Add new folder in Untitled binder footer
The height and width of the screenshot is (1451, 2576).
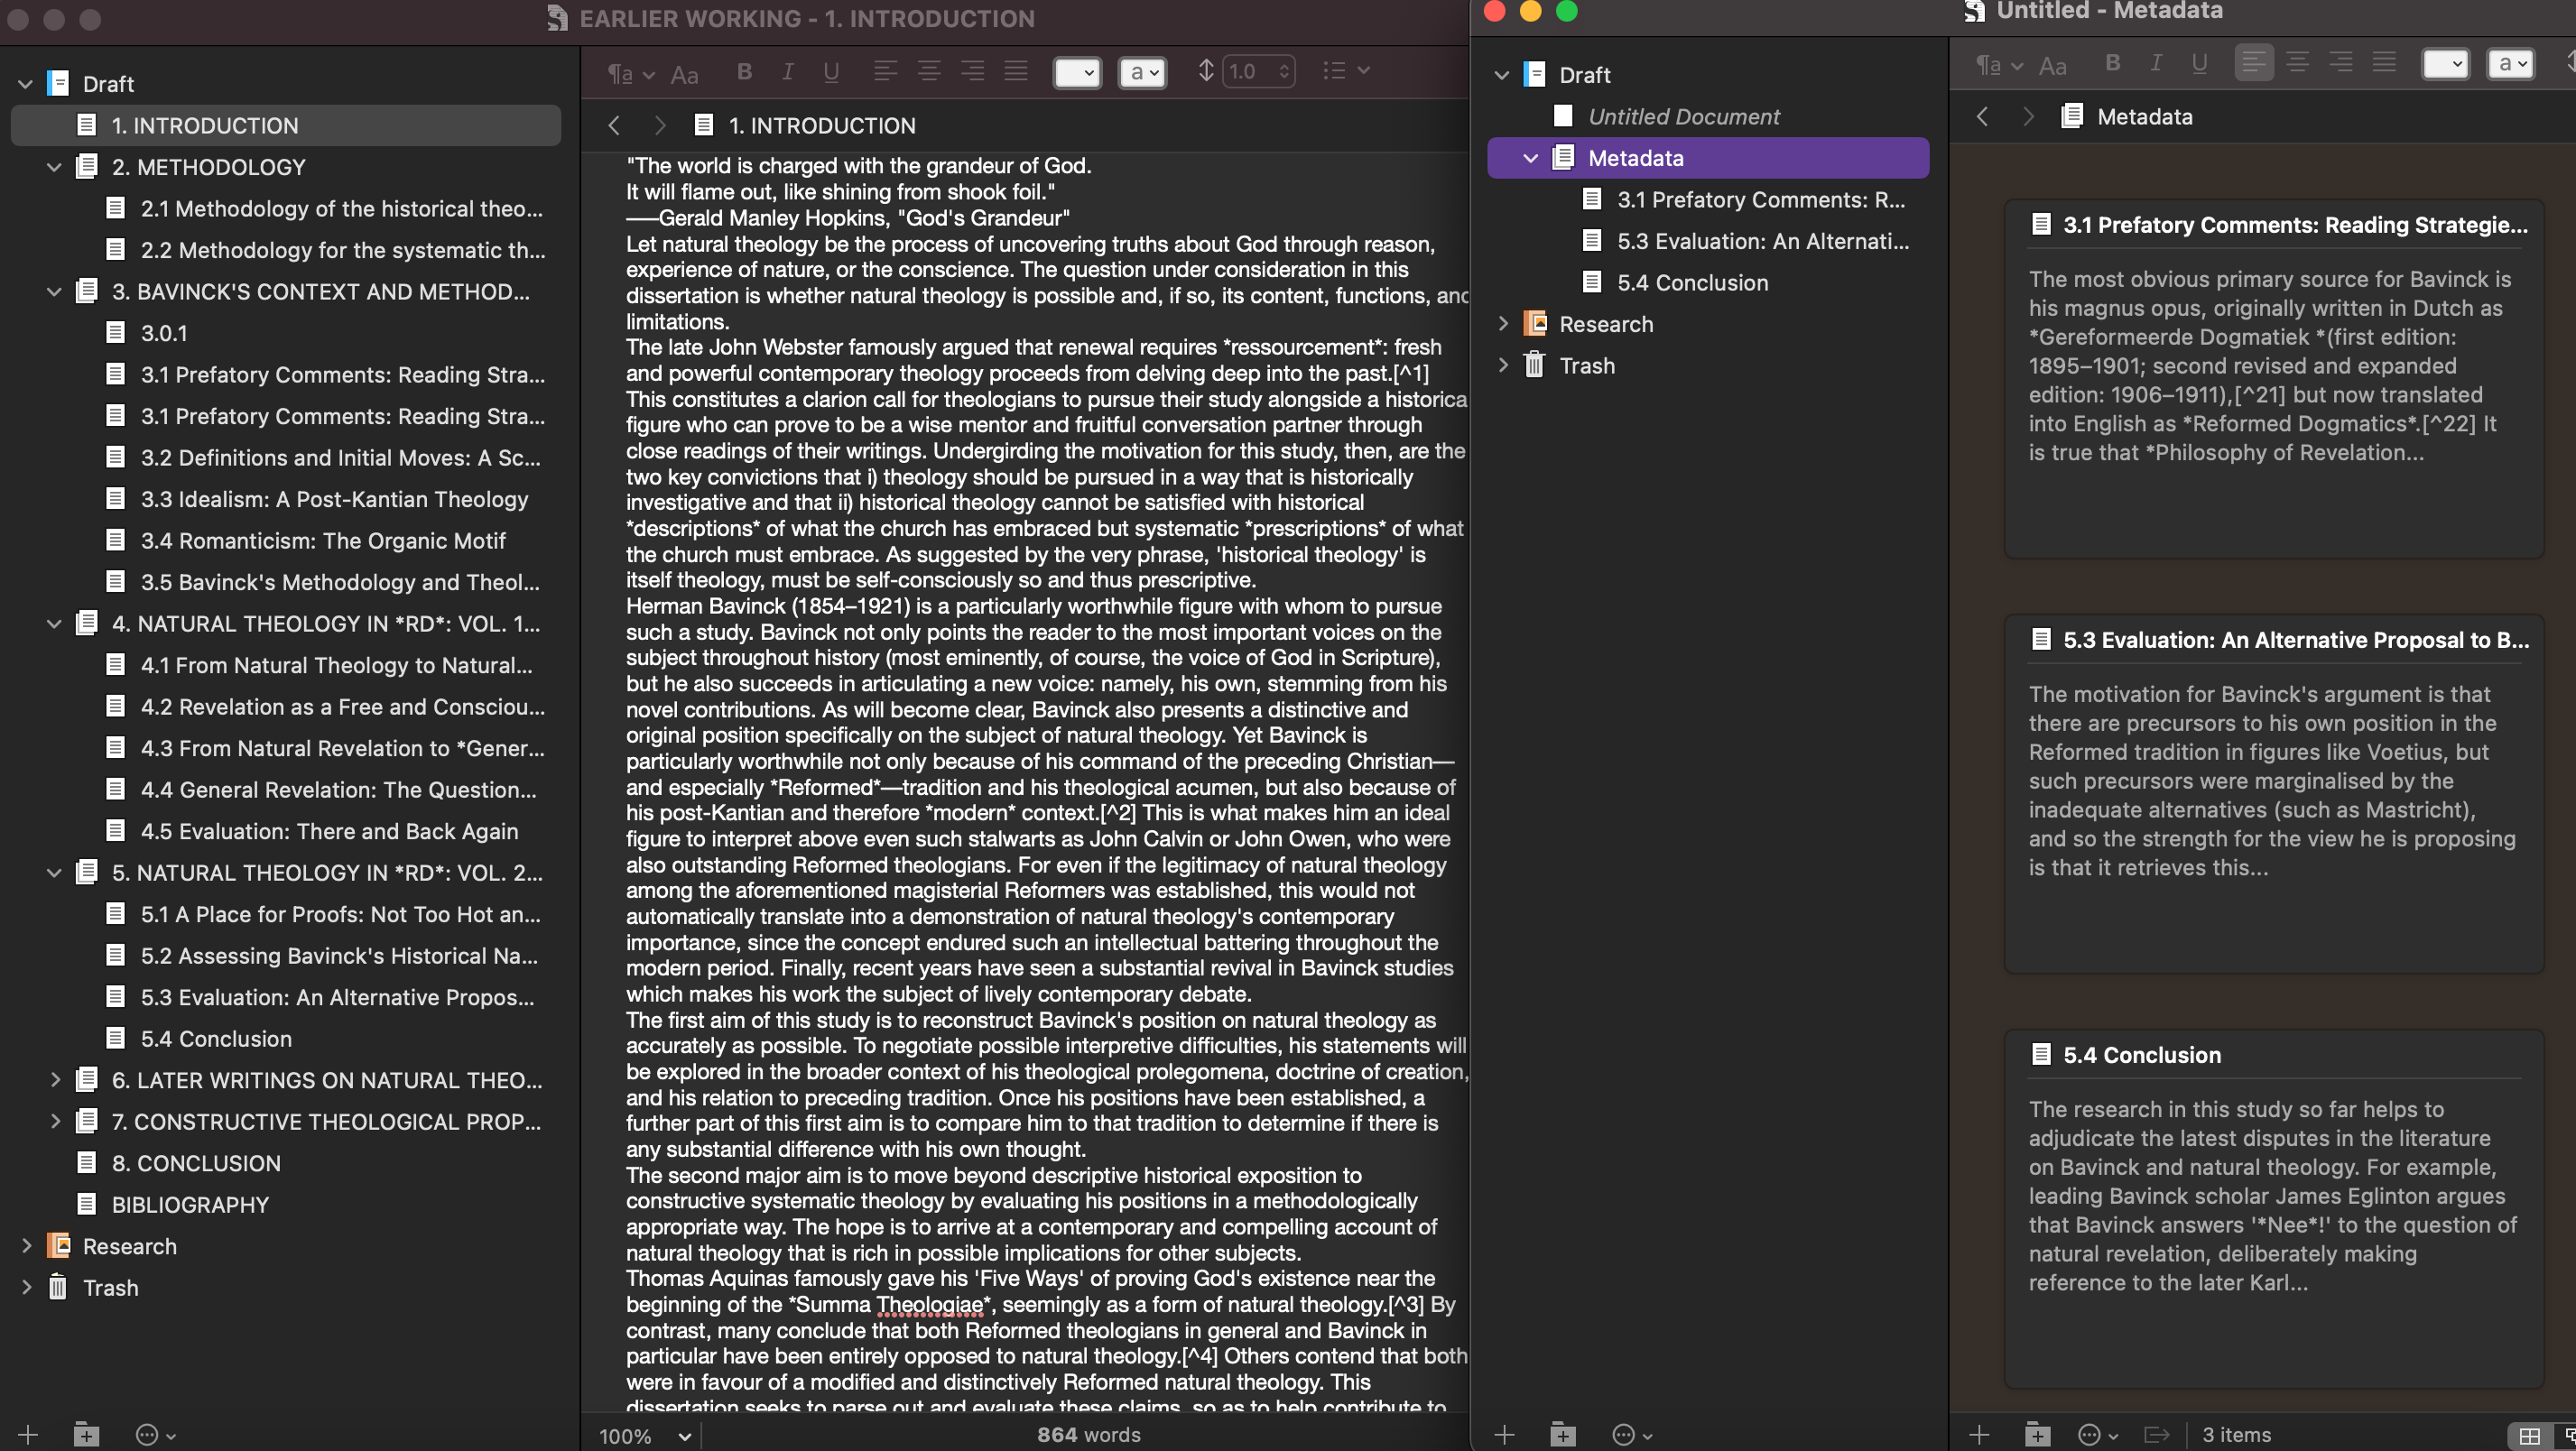click(x=1563, y=1435)
